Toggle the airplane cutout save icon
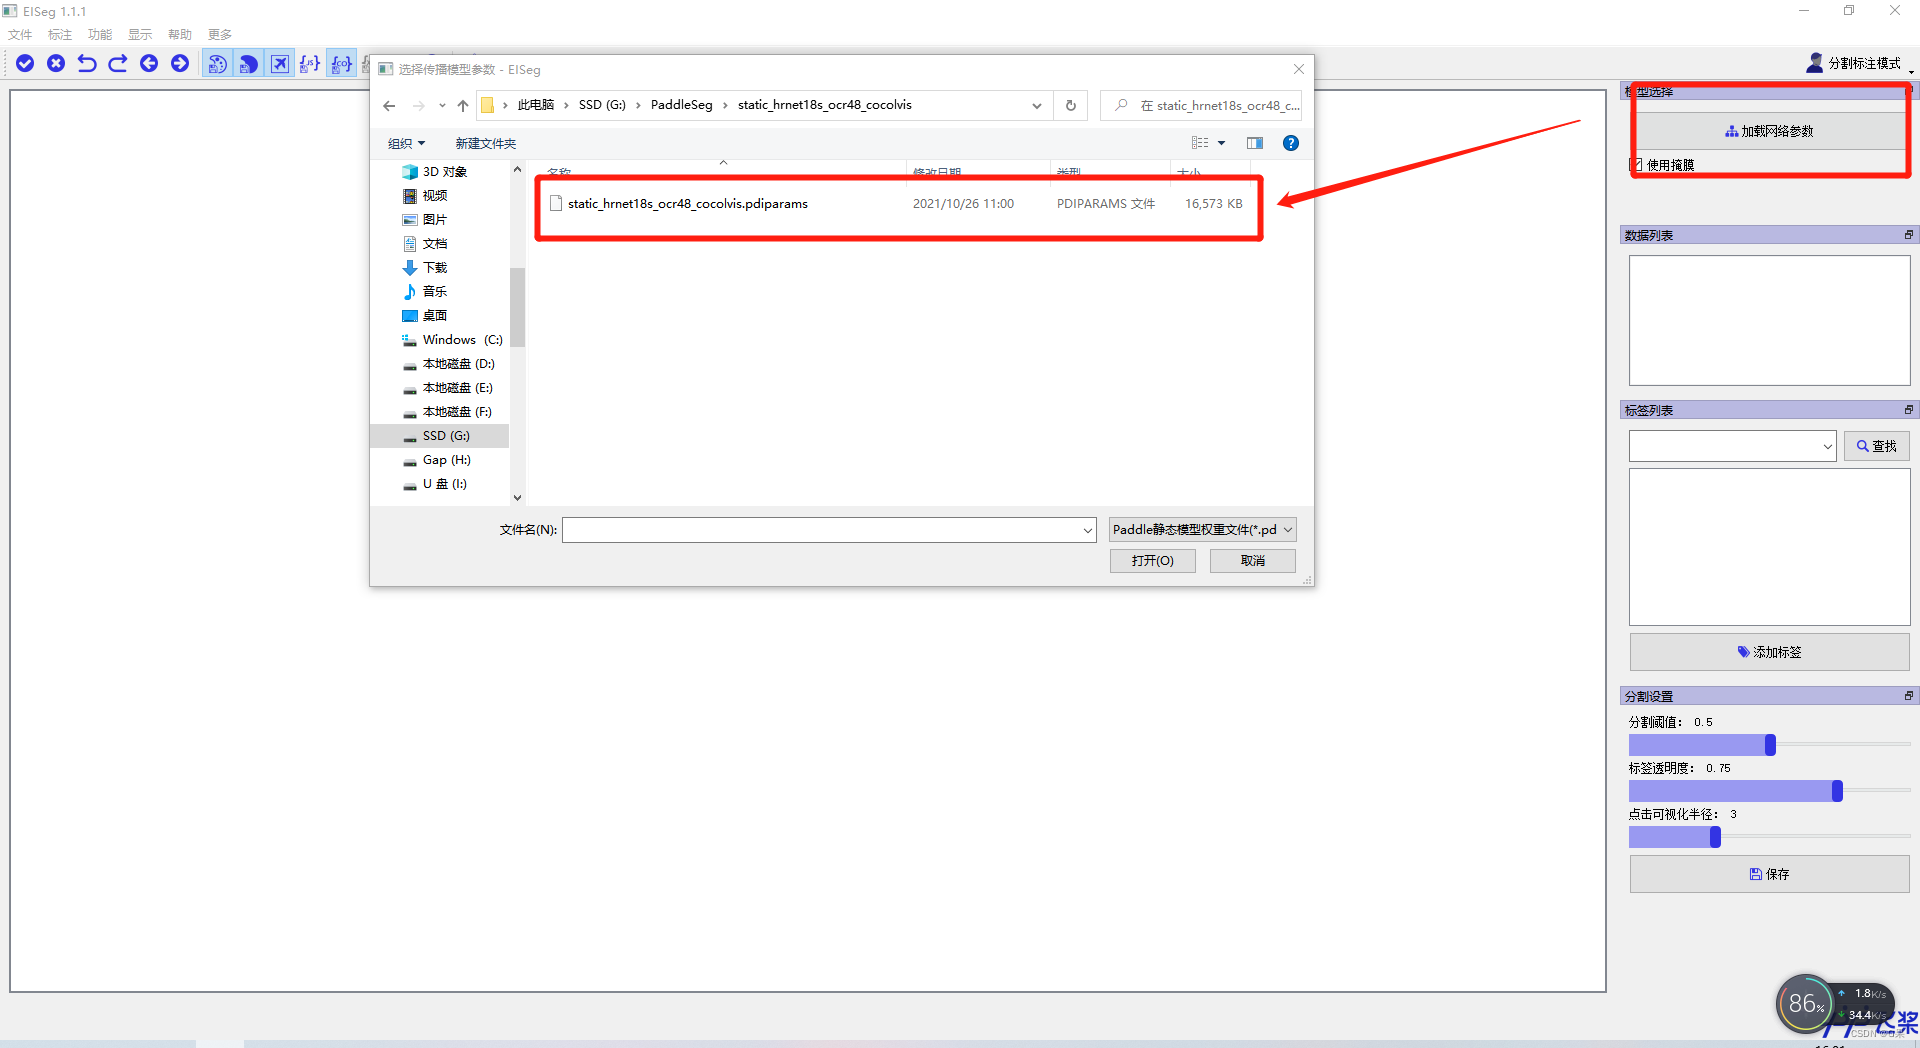 [x=280, y=64]
